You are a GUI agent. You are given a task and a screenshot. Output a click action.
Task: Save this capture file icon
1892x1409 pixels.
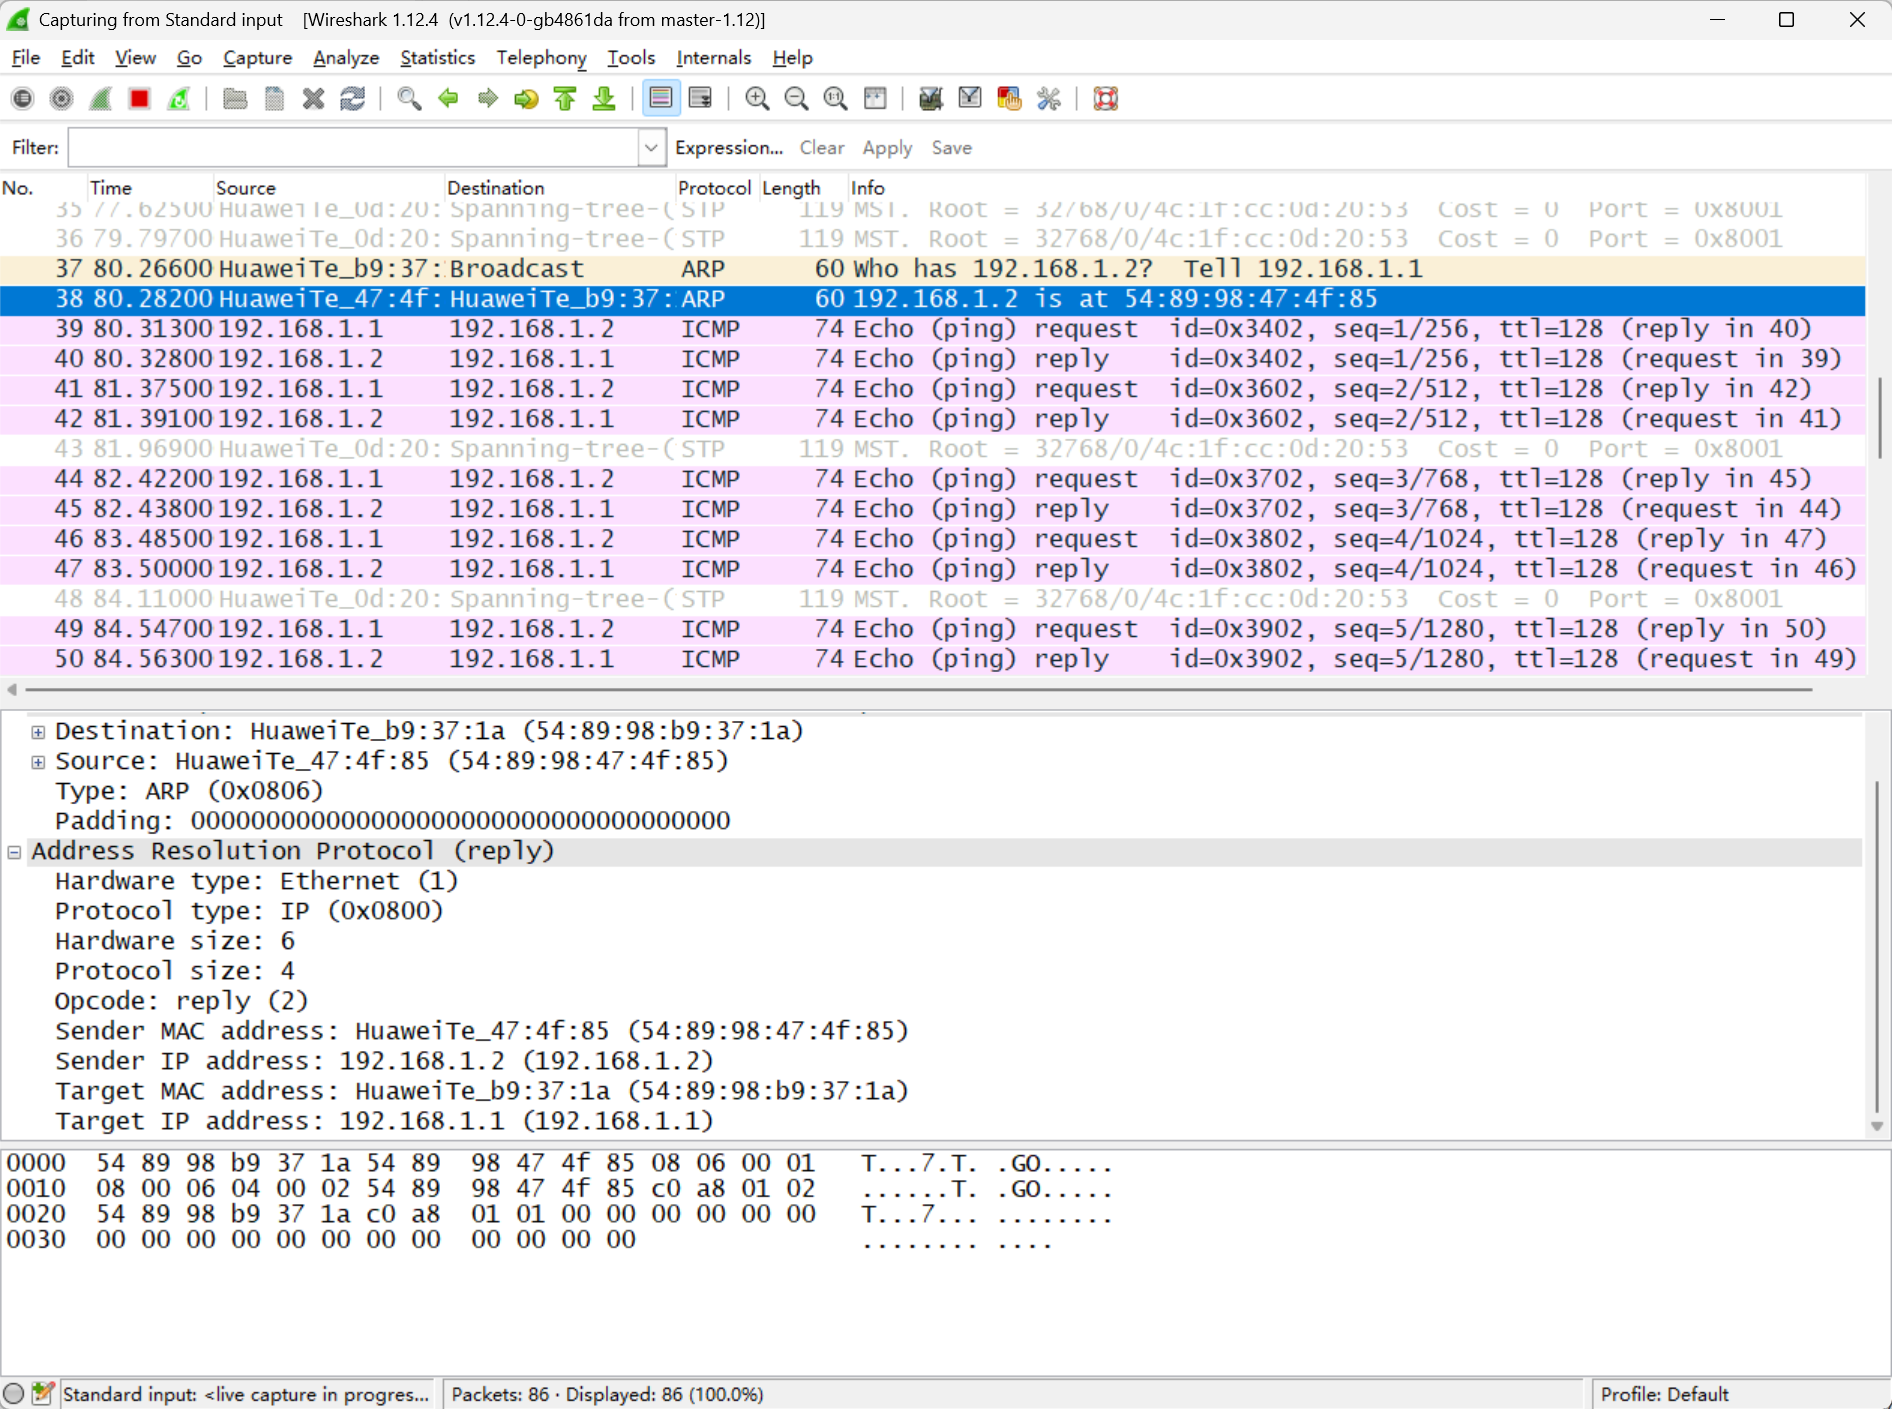274,98
